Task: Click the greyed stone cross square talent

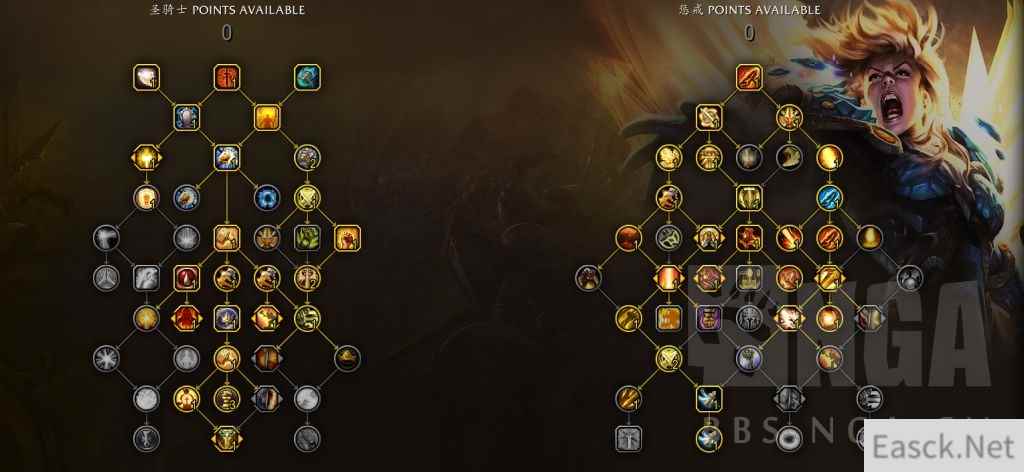Action: 628,439
